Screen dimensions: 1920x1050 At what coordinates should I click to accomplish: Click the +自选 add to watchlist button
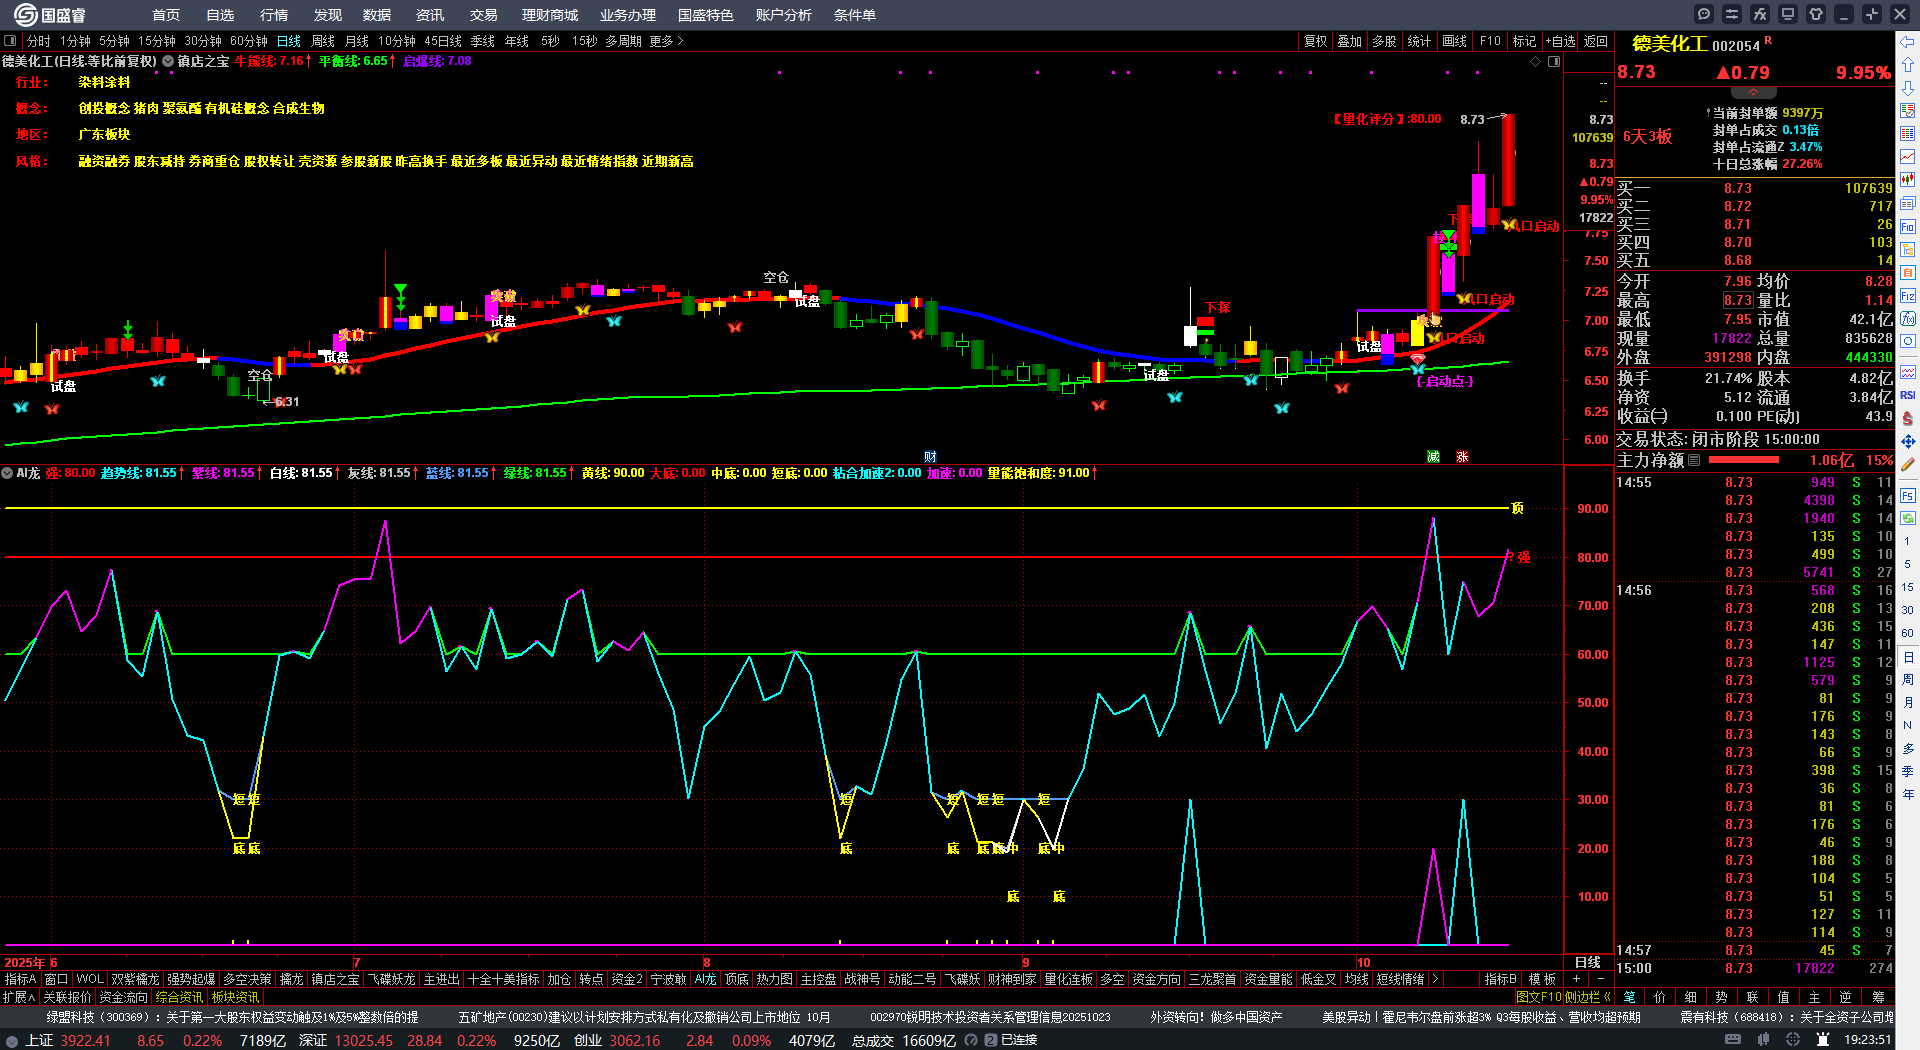click(1561, 41)
